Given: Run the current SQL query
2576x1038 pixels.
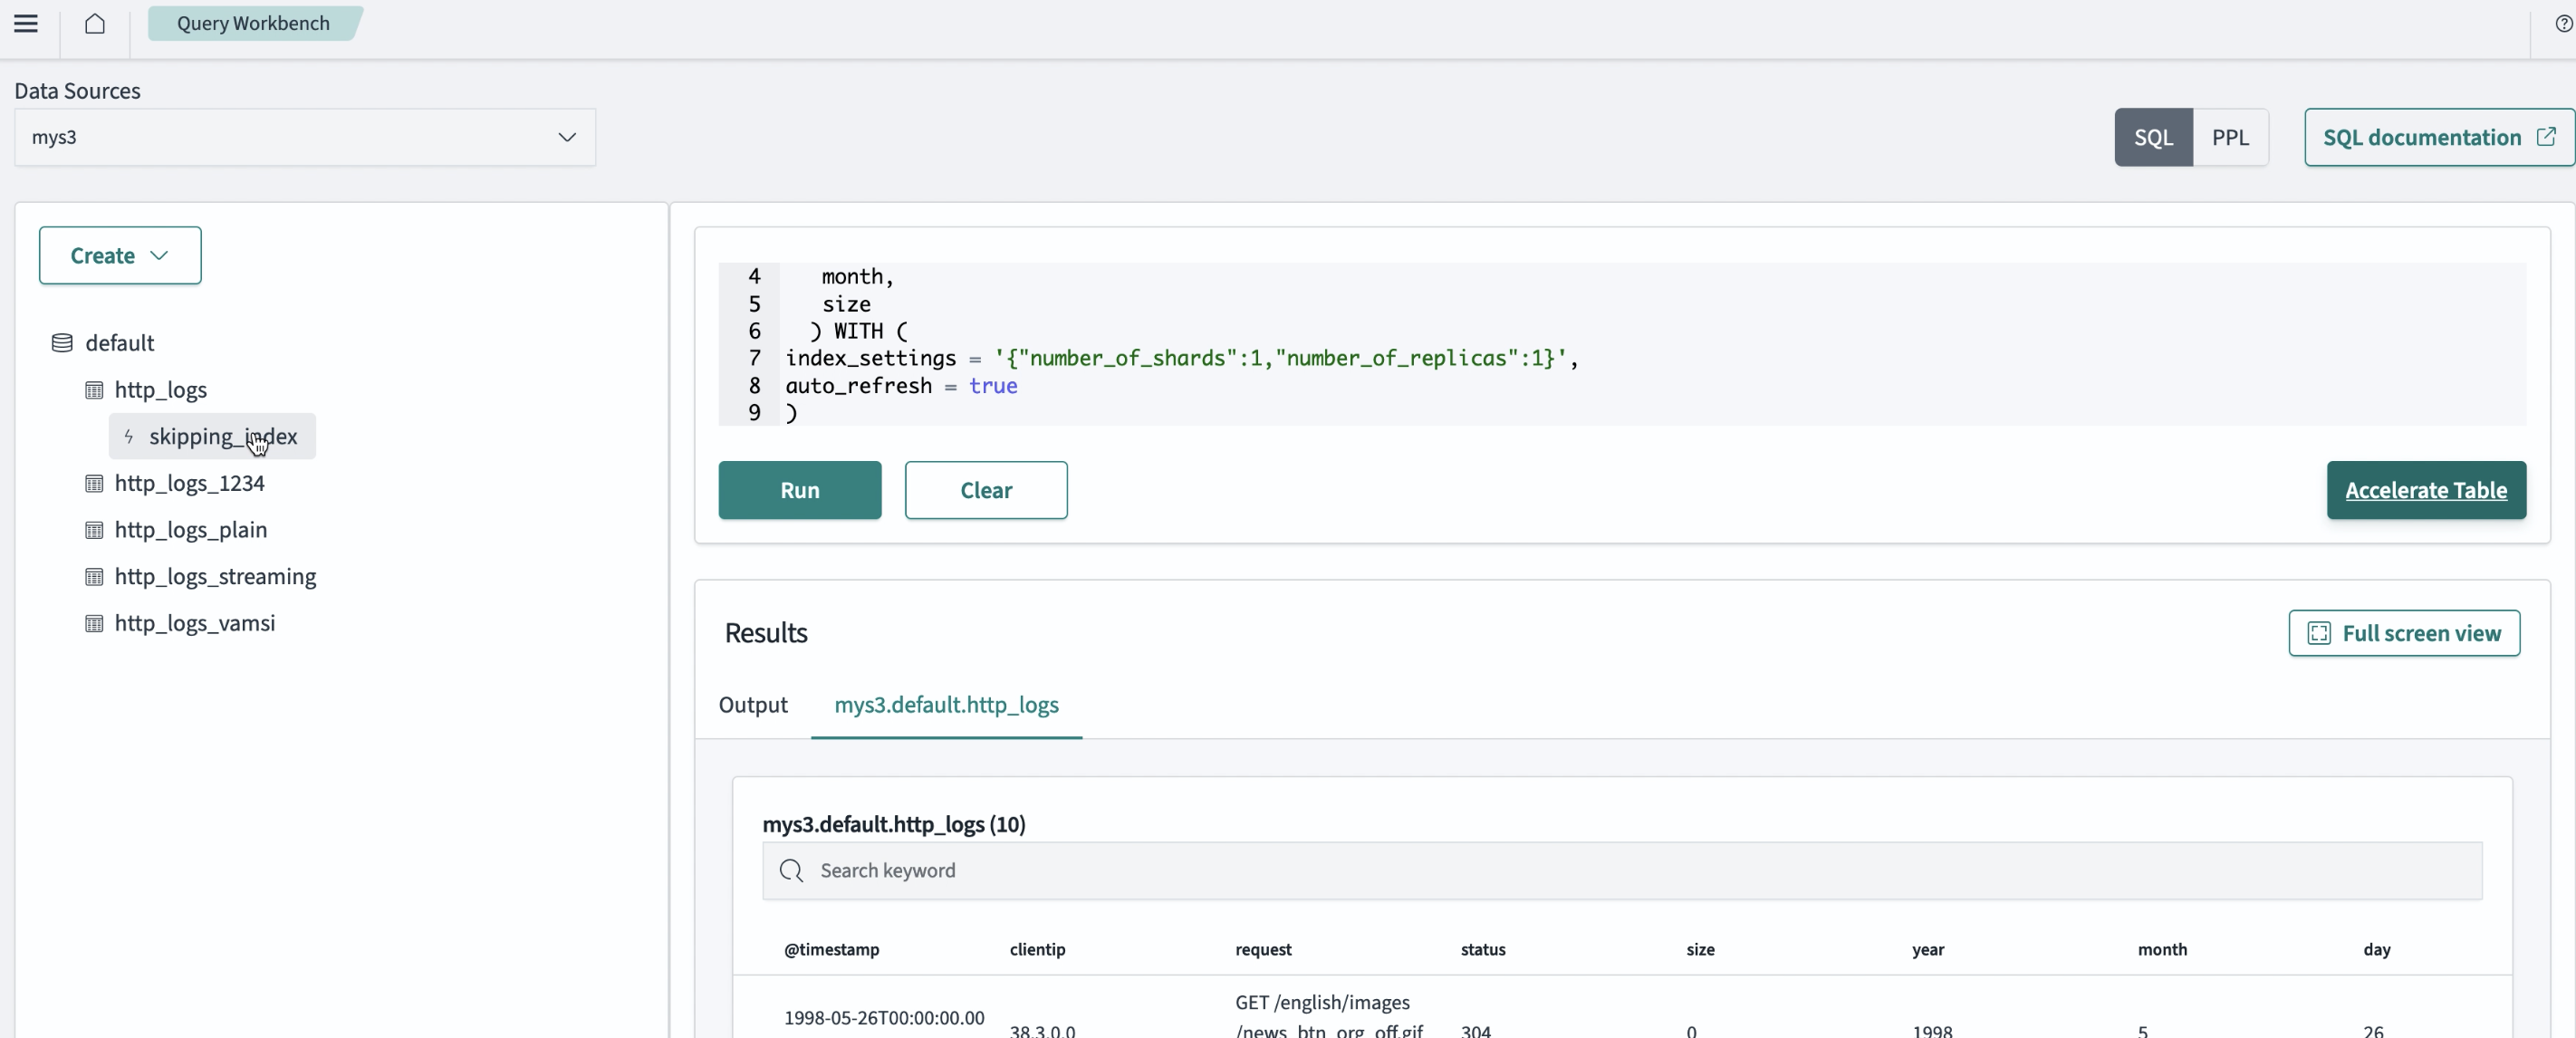Looking at the screenshot, I should (x=799, y=490).
